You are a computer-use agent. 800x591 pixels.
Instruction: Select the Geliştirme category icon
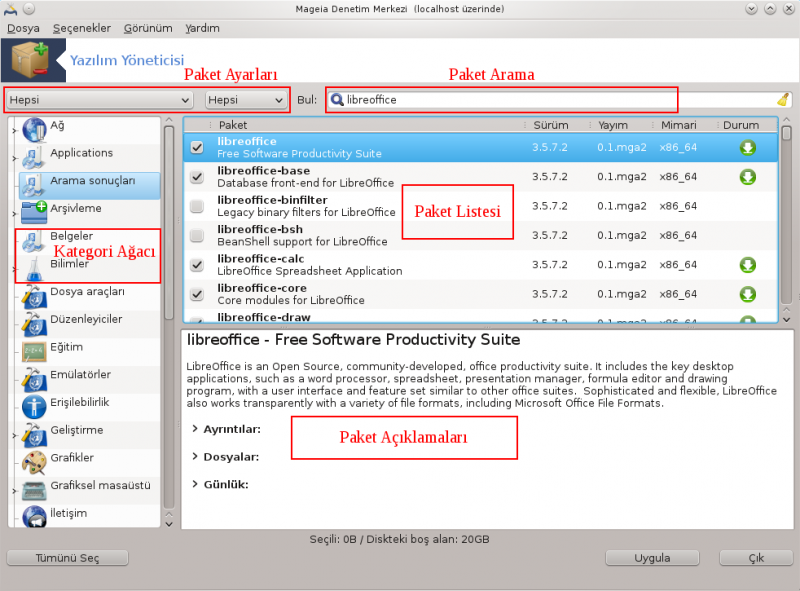[x=34, y=435]
